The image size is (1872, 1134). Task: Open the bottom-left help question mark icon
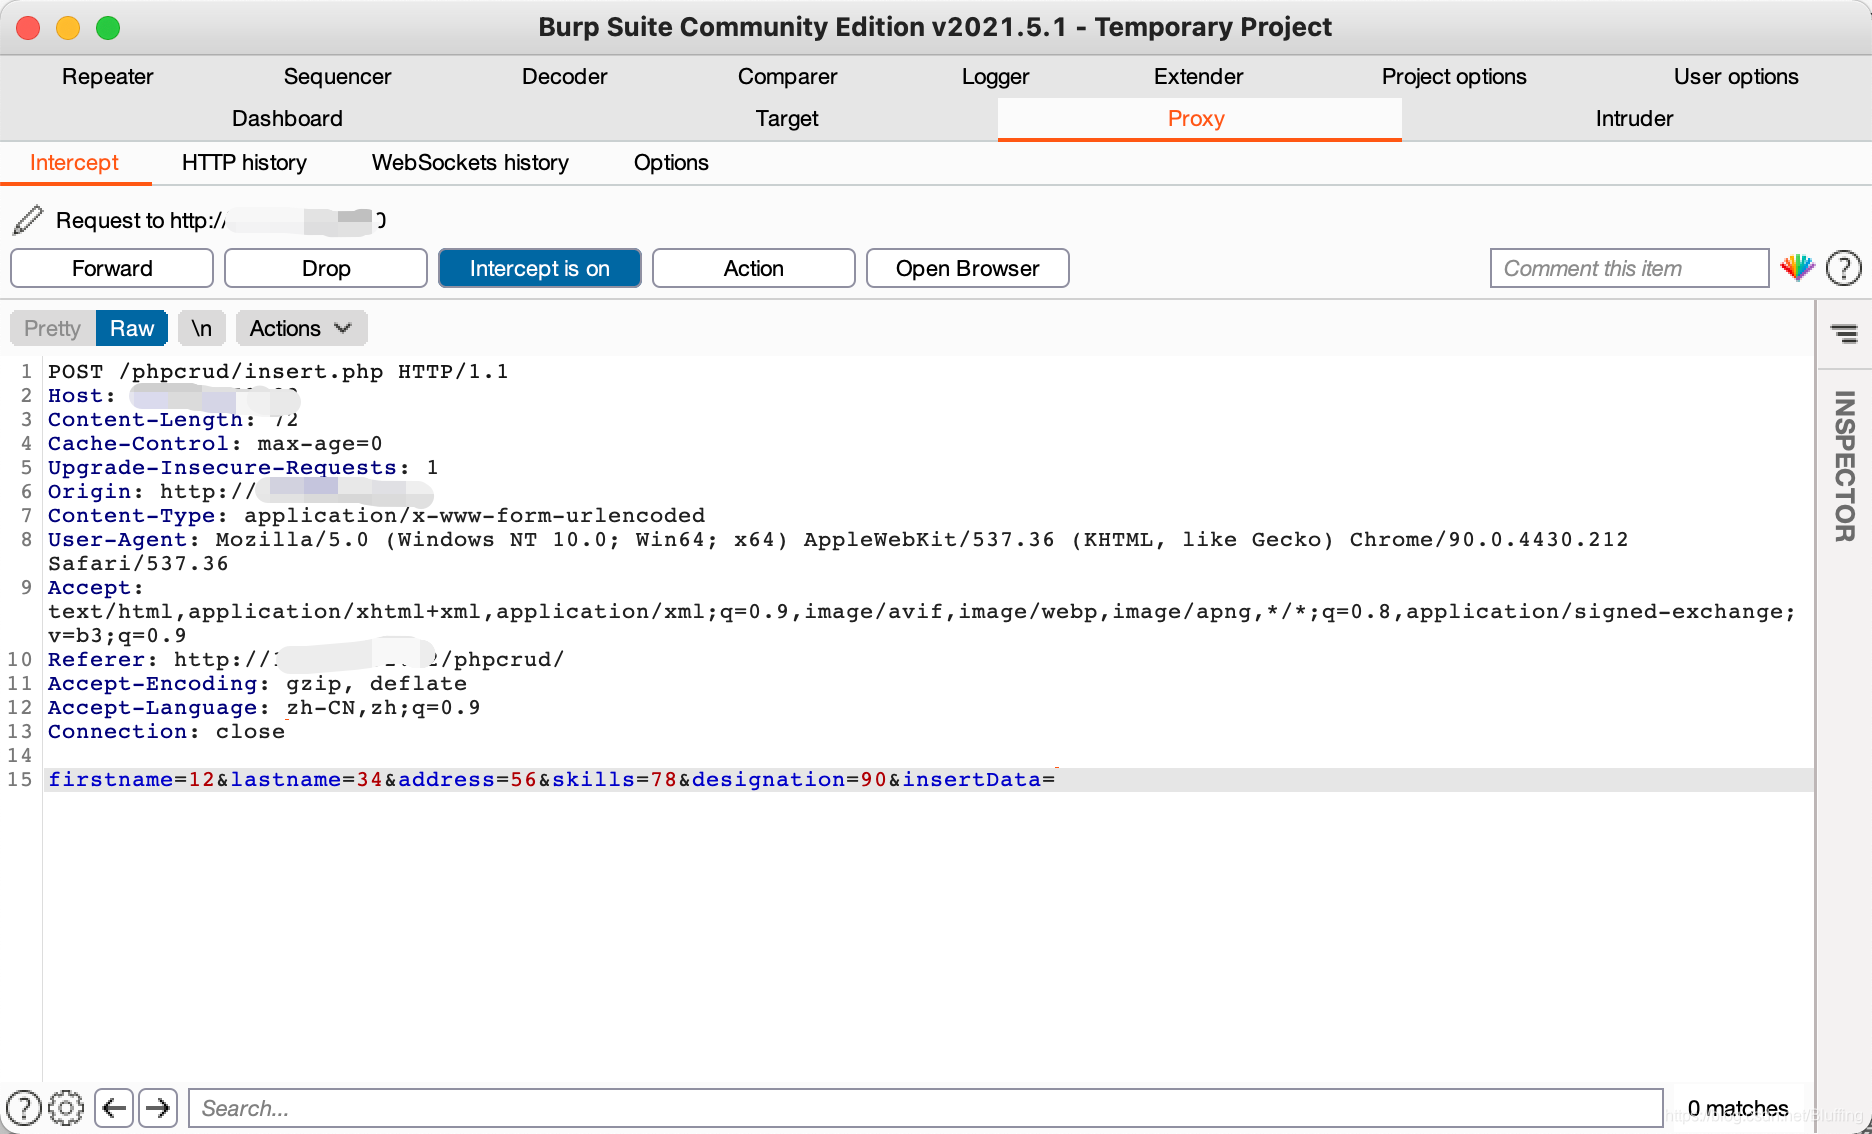tap(24, 1108)
